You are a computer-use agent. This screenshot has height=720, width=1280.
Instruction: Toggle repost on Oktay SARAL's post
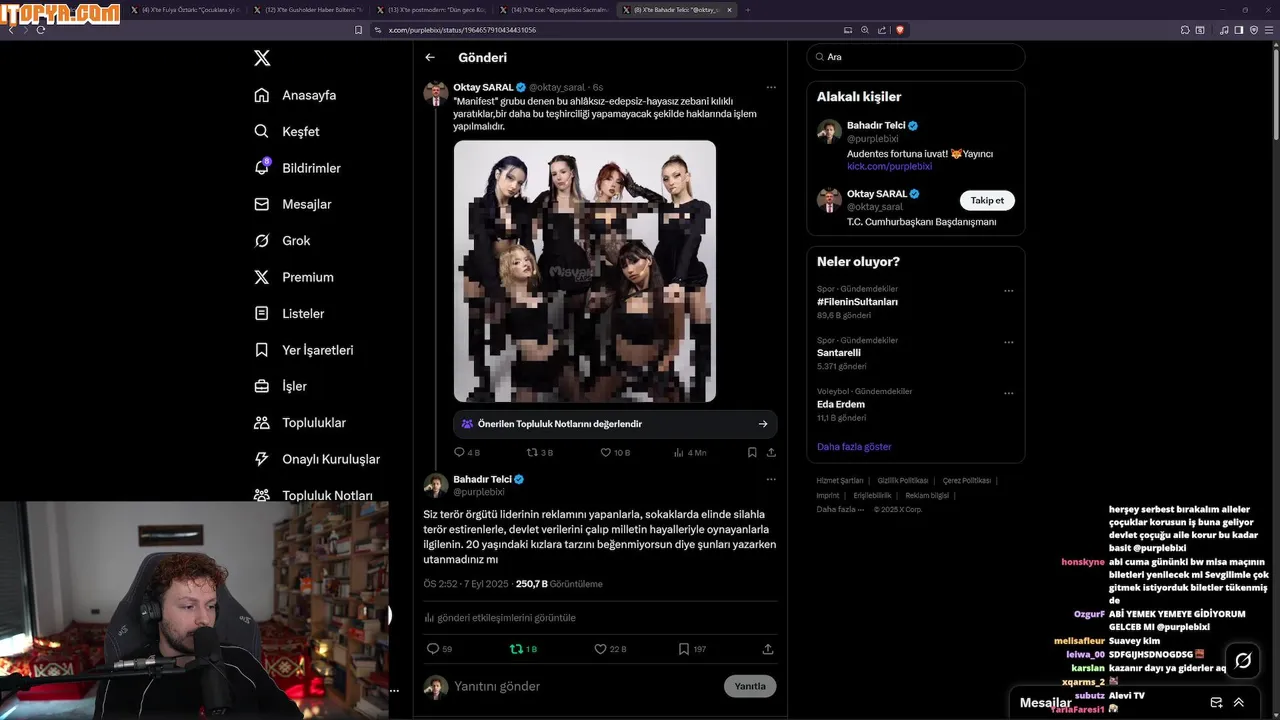[540, 452]
